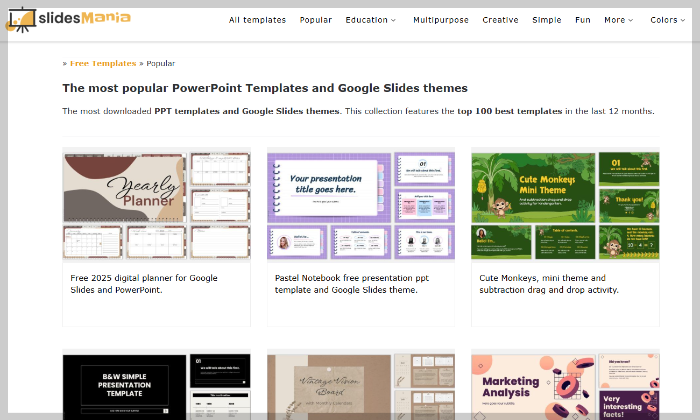The width and height of the screenshot is (700, 420).
Task: Click the SlidesMania logo icon
Action: (21, 20)
